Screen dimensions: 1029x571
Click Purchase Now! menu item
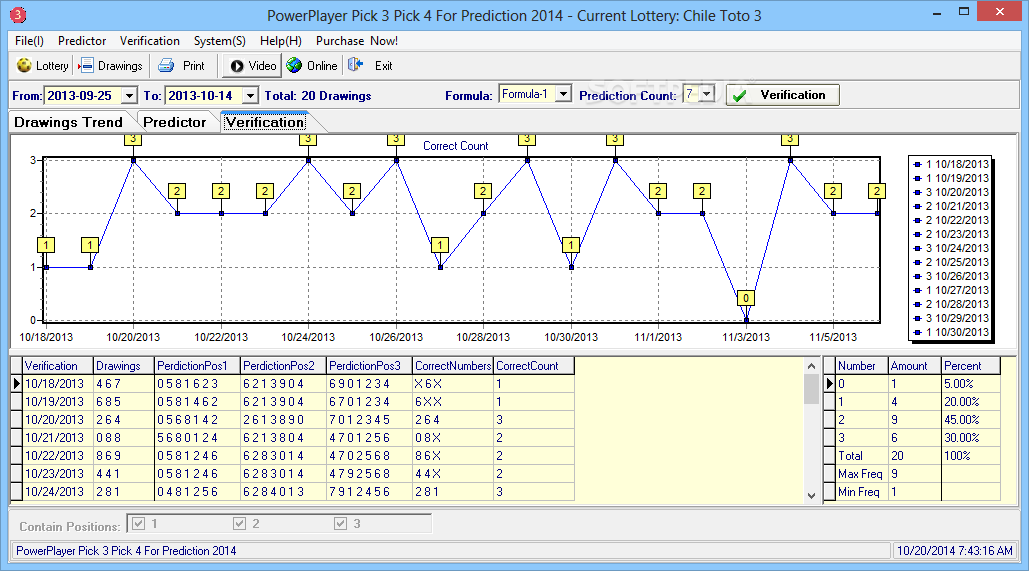point(357,41)
